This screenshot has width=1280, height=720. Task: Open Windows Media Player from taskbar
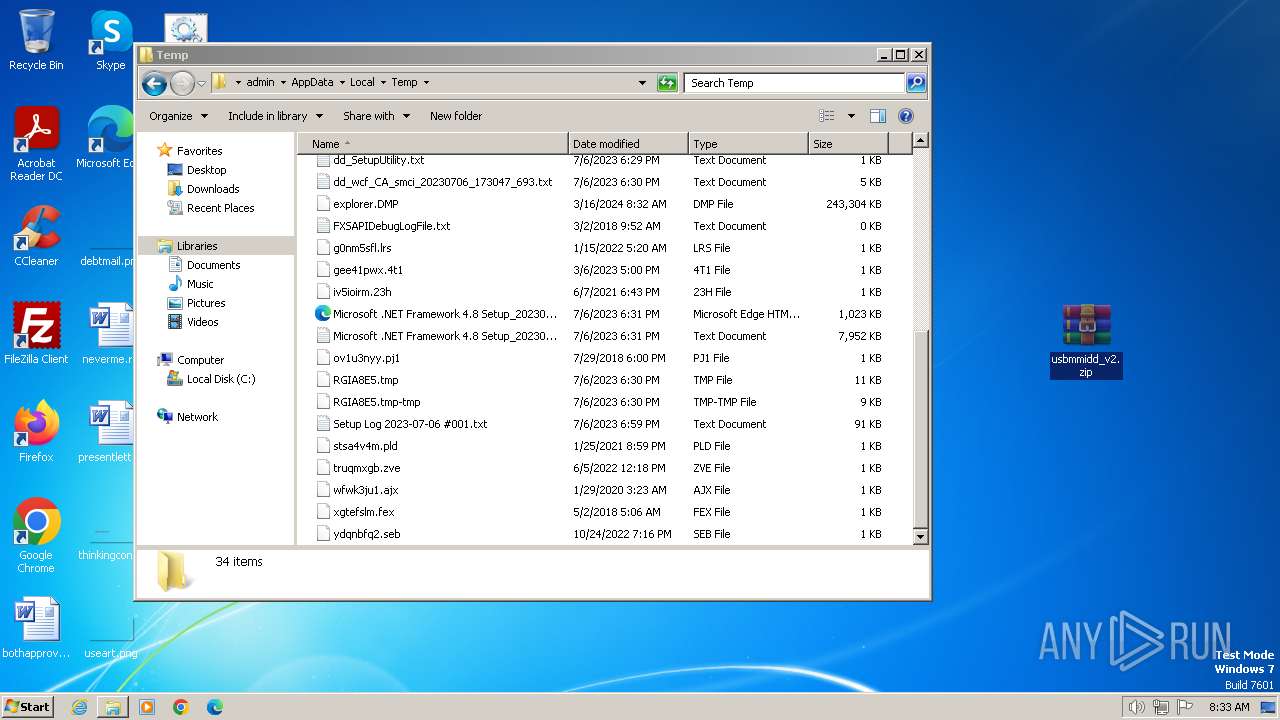[147, 707]
